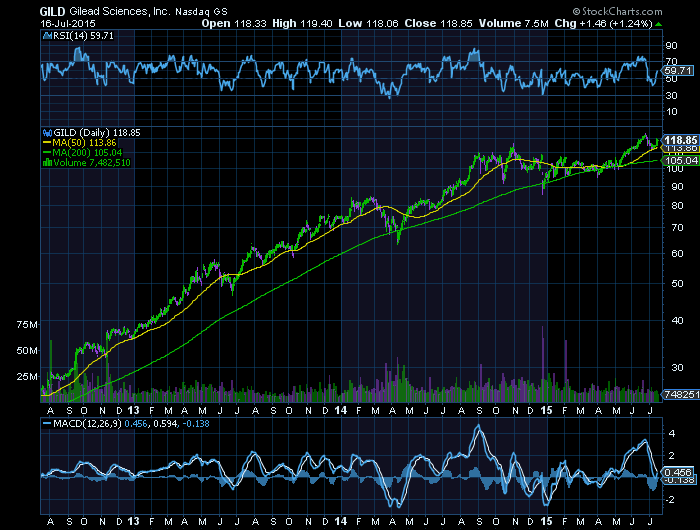700x530 pixels.
Task: Click the 748251 volume tag on right axis
Action: click(x=680, y=394)
